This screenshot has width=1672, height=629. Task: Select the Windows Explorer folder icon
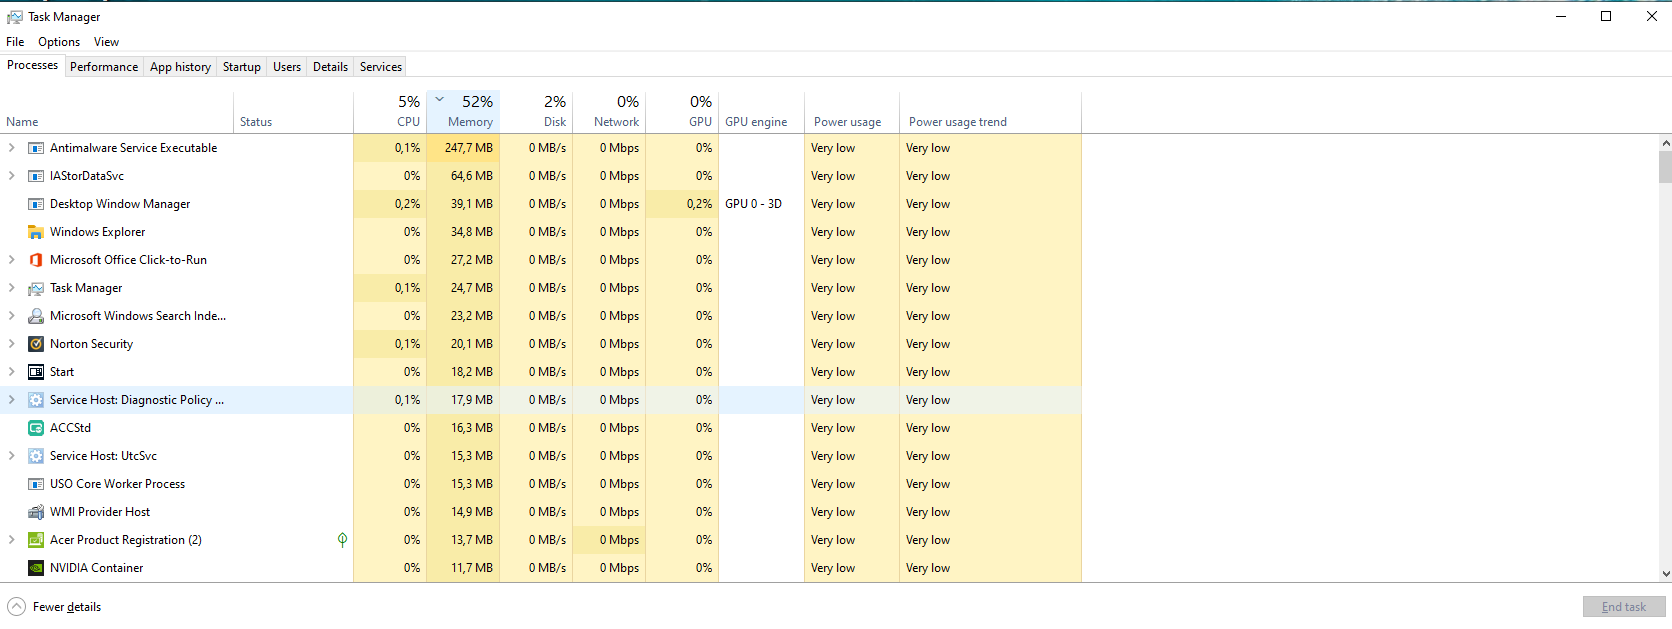click(36, 232)
